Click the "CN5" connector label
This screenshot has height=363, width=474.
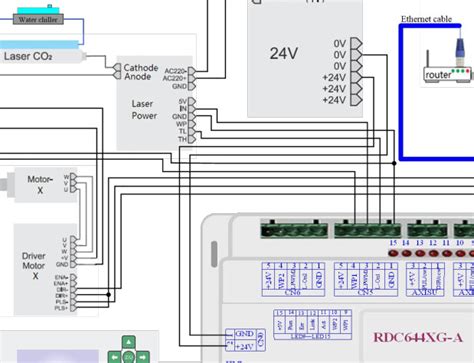point(365,293)
